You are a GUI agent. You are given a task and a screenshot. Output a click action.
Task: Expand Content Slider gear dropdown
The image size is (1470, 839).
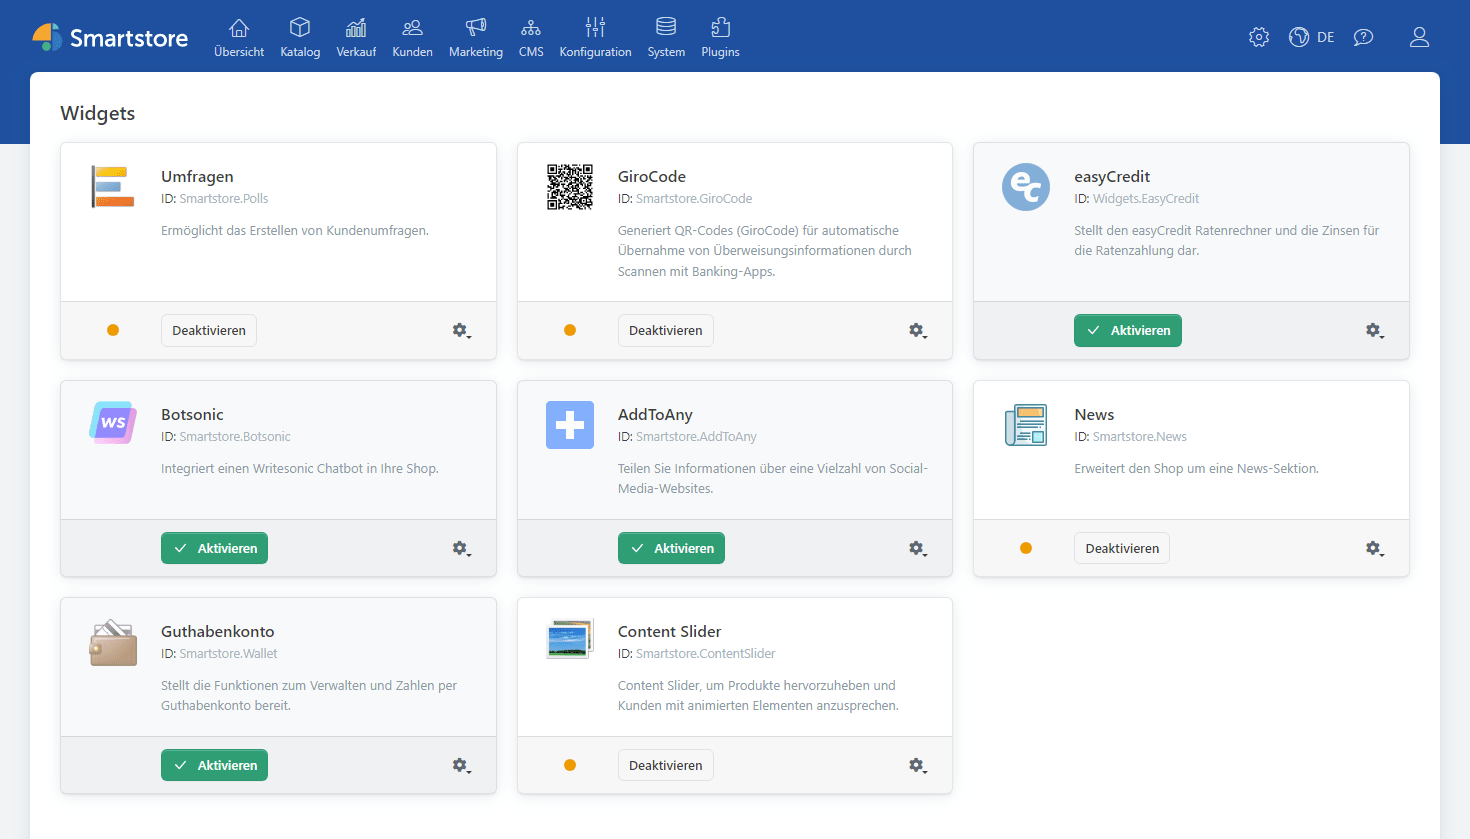click(917, 766)
